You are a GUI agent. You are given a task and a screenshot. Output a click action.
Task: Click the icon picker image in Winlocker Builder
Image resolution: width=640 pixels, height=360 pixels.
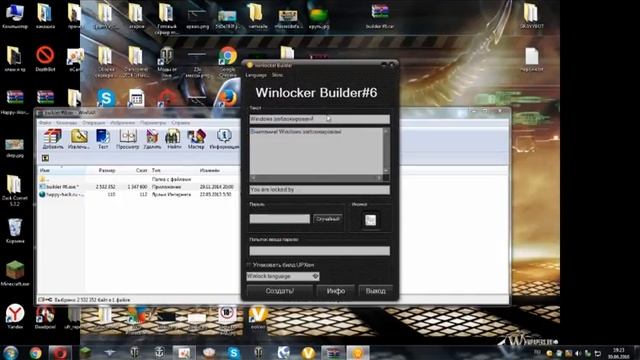point(370,220)
